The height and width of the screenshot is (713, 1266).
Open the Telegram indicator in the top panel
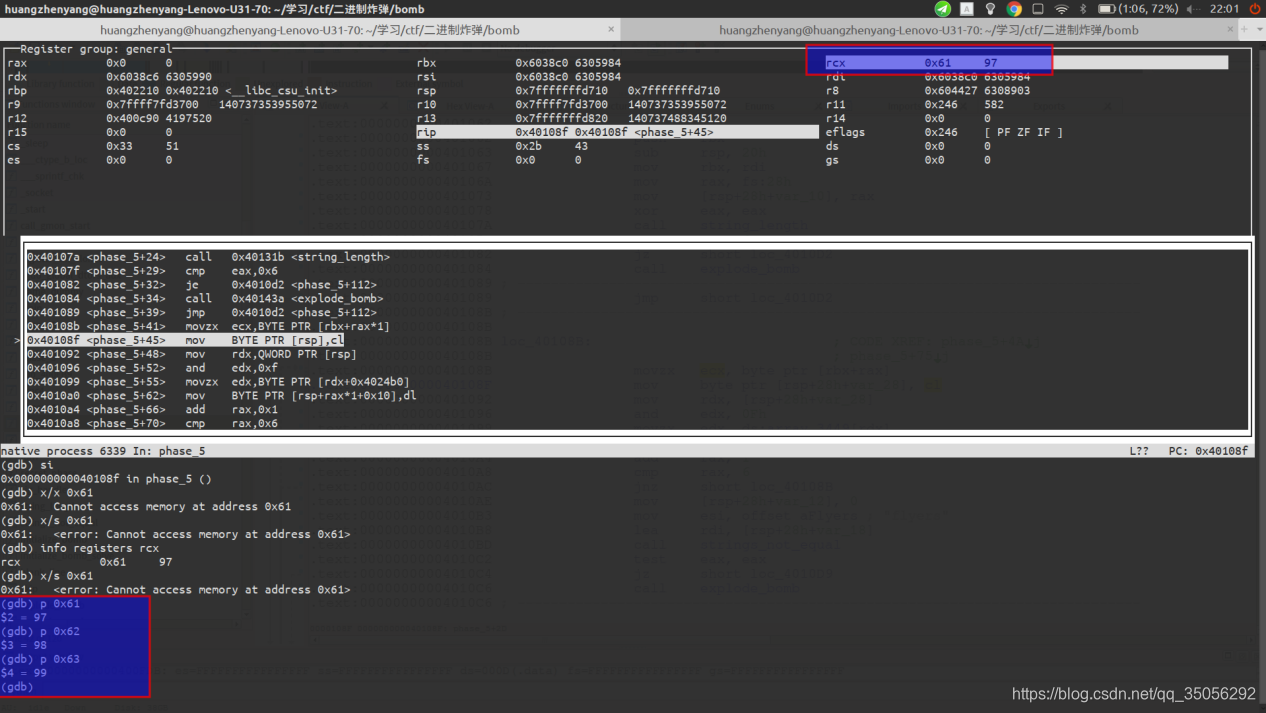[x=942, y=9]
